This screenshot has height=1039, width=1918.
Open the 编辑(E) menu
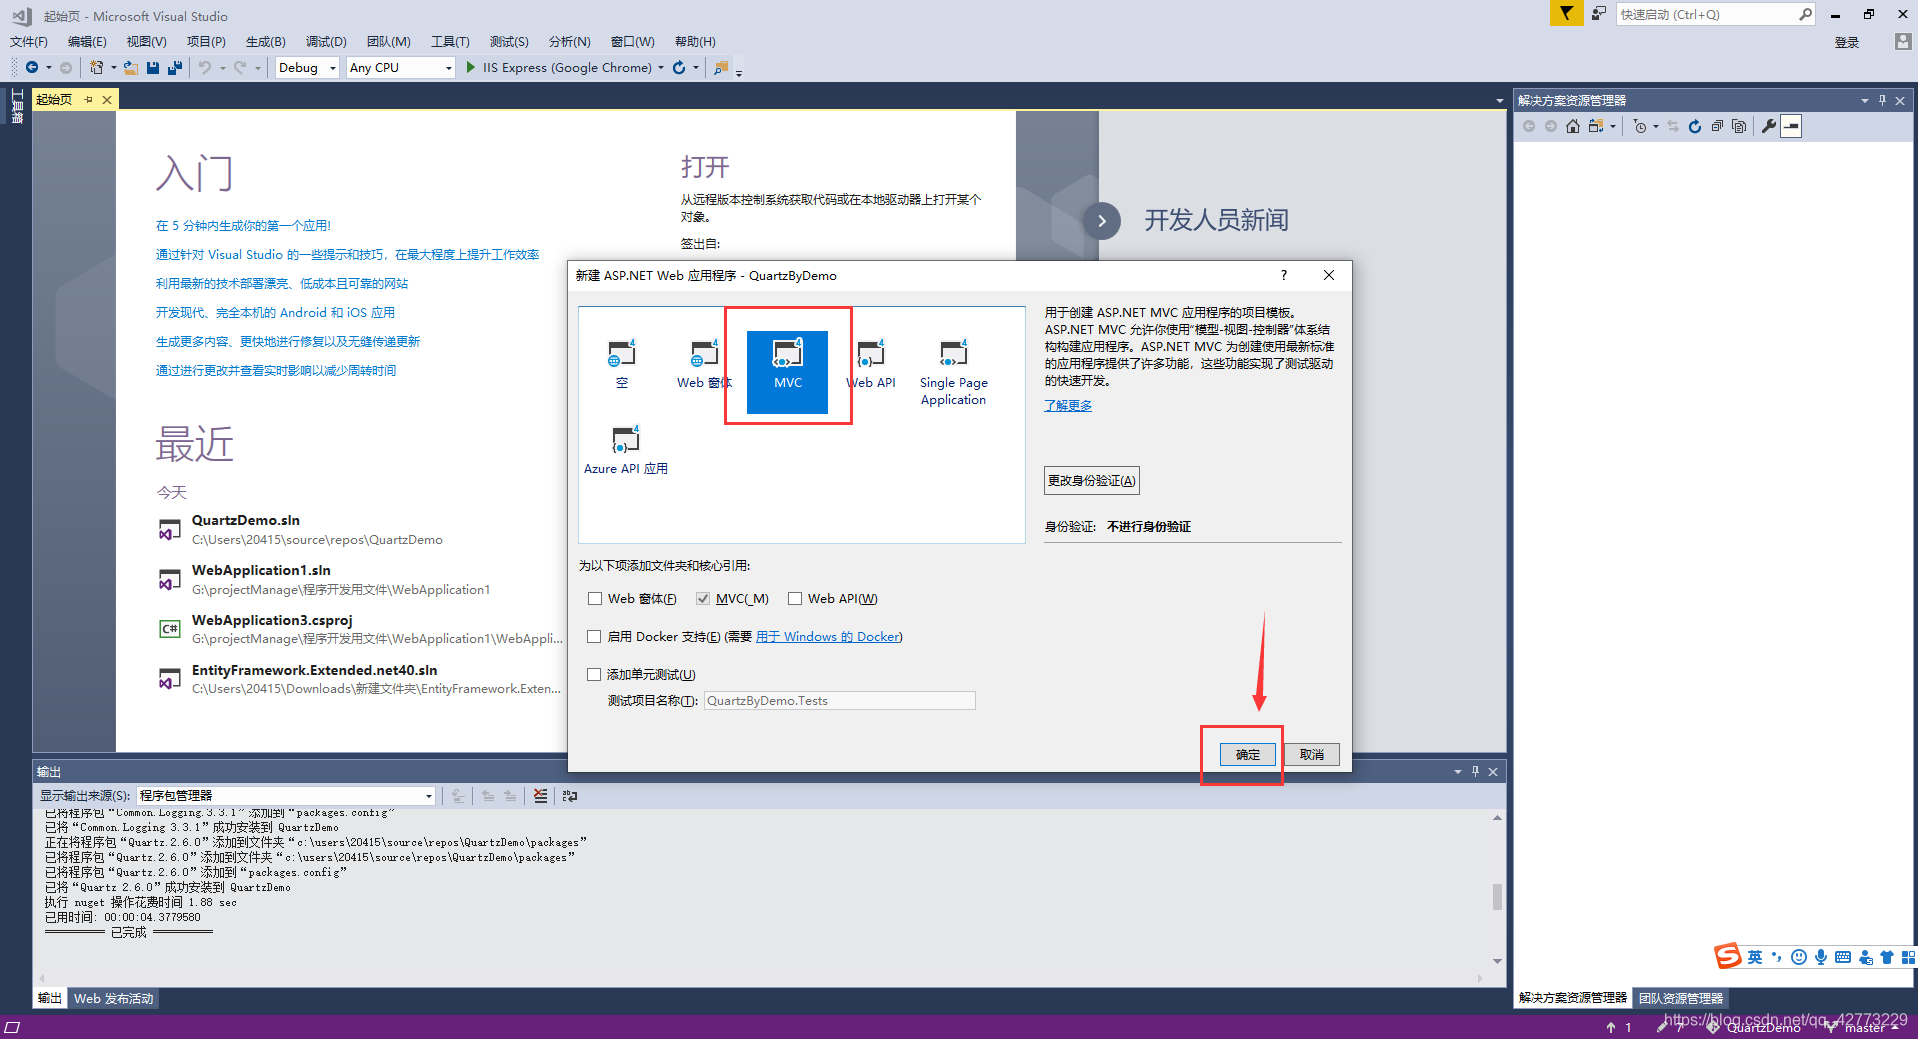87,41
